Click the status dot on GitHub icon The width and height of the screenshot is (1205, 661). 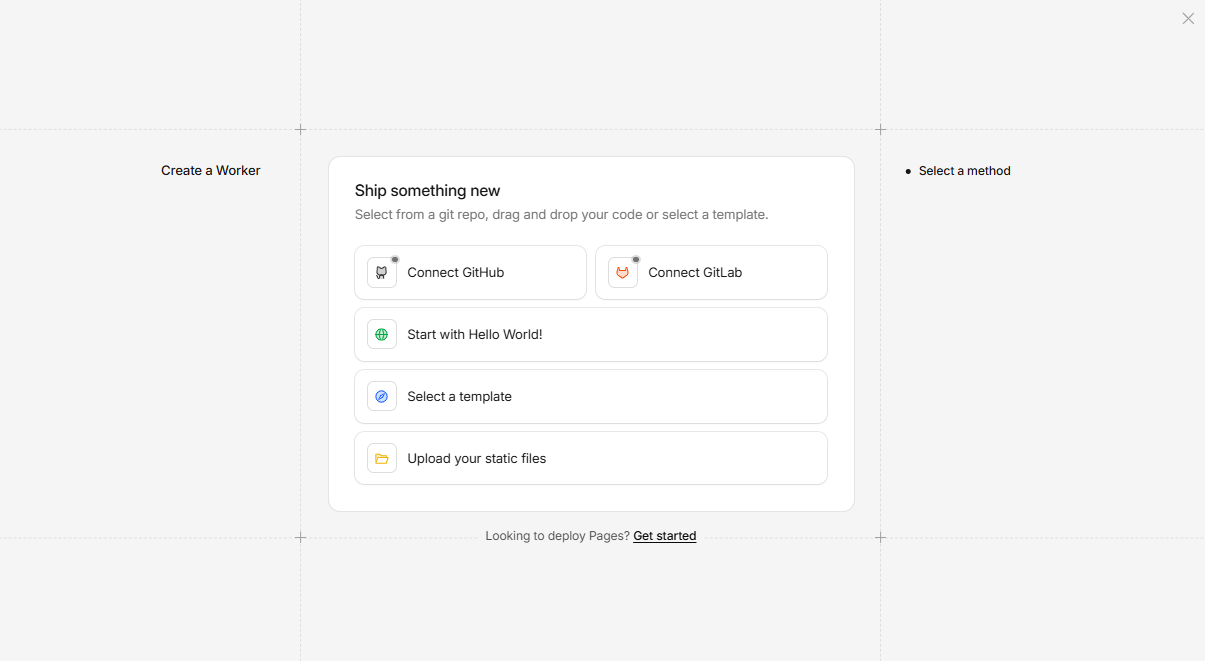coord(395,259)
